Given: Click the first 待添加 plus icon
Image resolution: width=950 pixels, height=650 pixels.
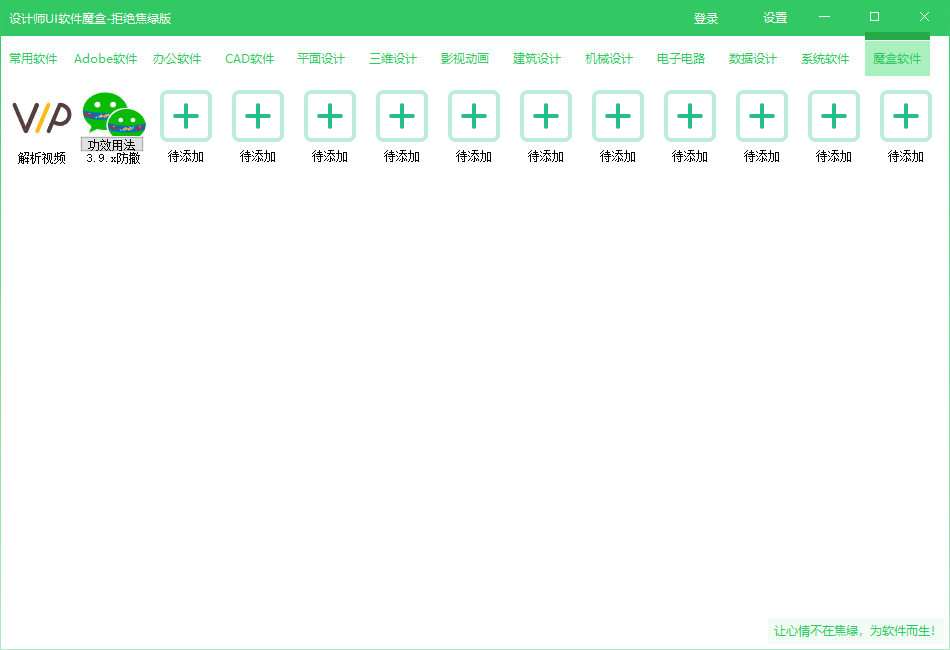Looking at the screenshot, I should click(x=186, y=117).
